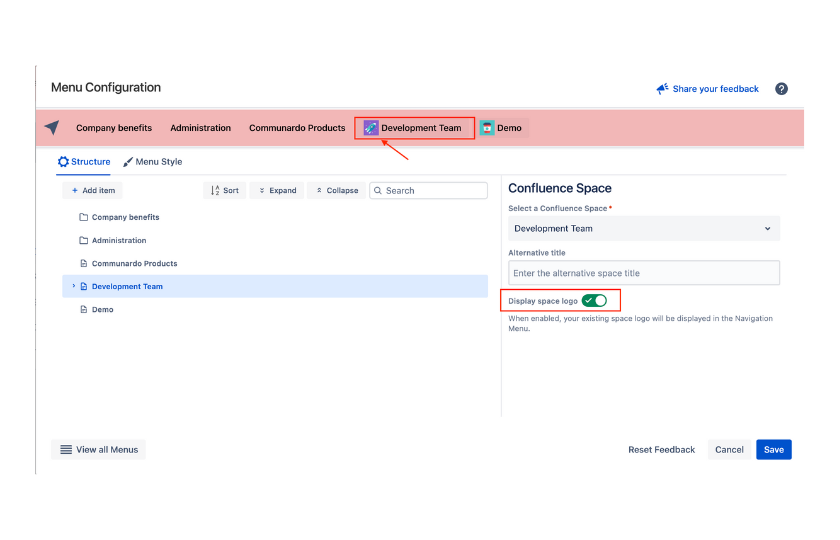840x540 pixels.
Task: Select Demo in the structure tree
Action: pos(102,310)
